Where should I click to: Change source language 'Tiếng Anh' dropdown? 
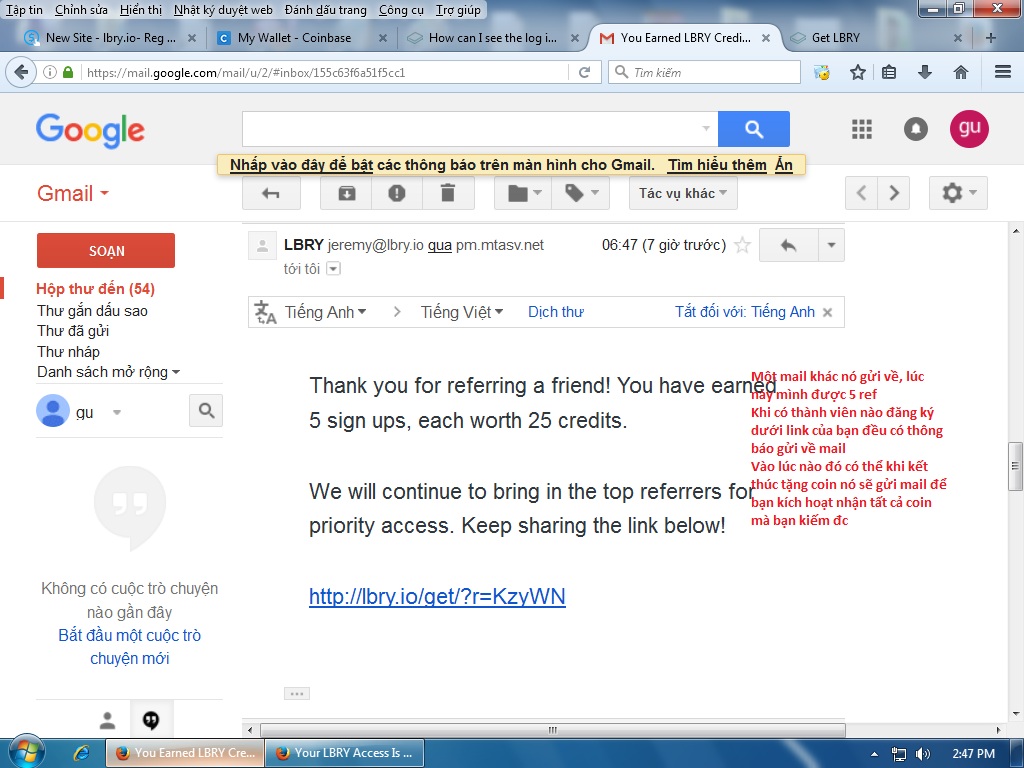(325, 312)
